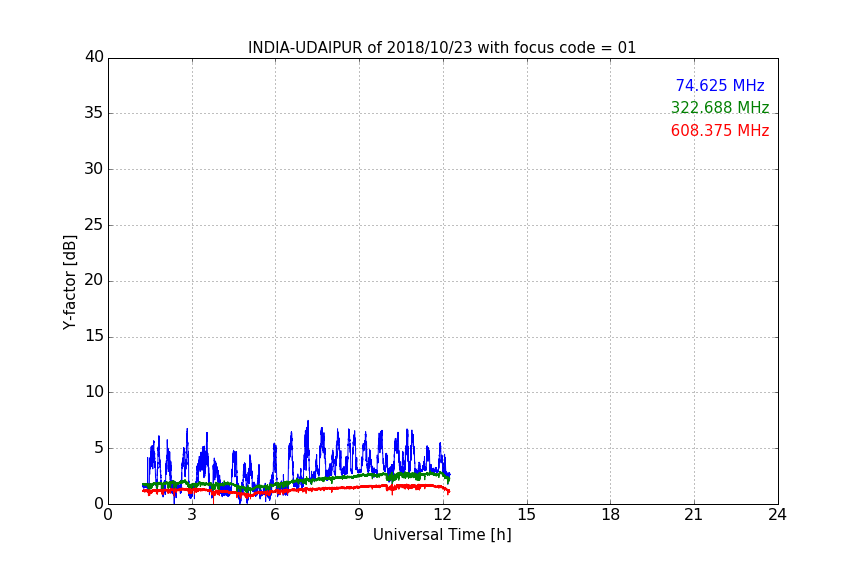Click the y-axis tick label 10
864x576 pixels.
coord(94,392)
